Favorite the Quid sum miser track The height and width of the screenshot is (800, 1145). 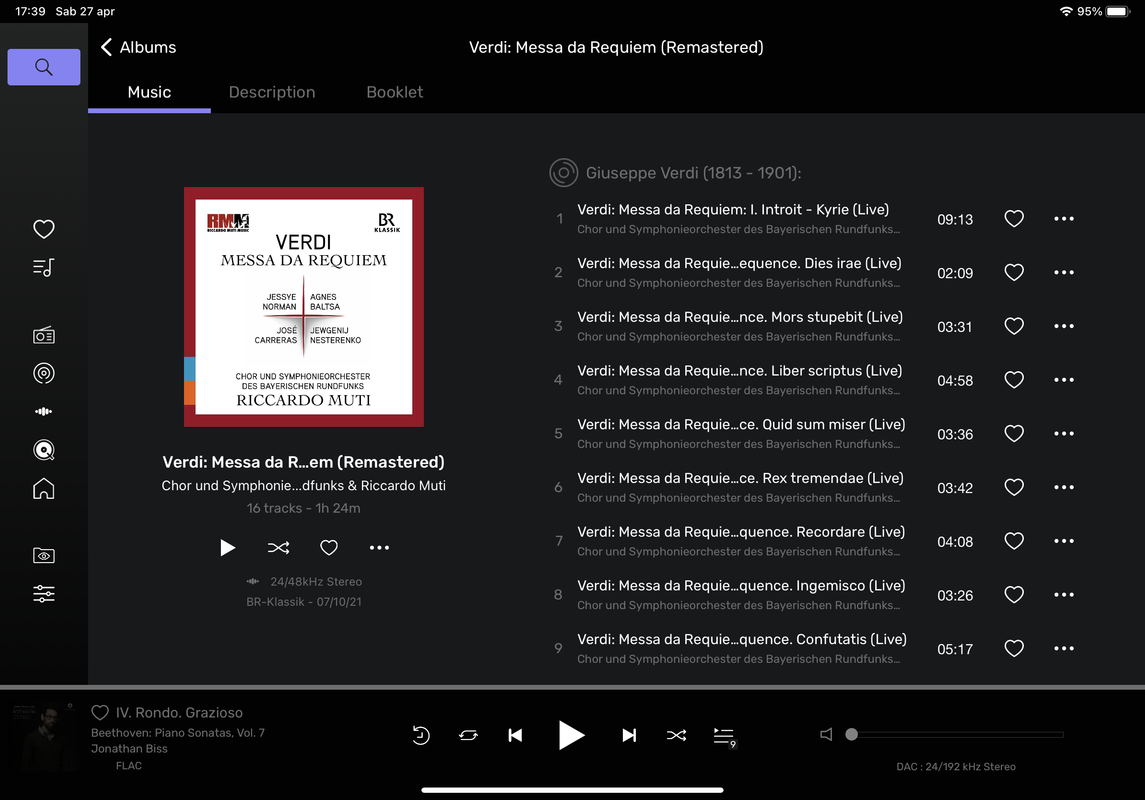click(1014, 434)
